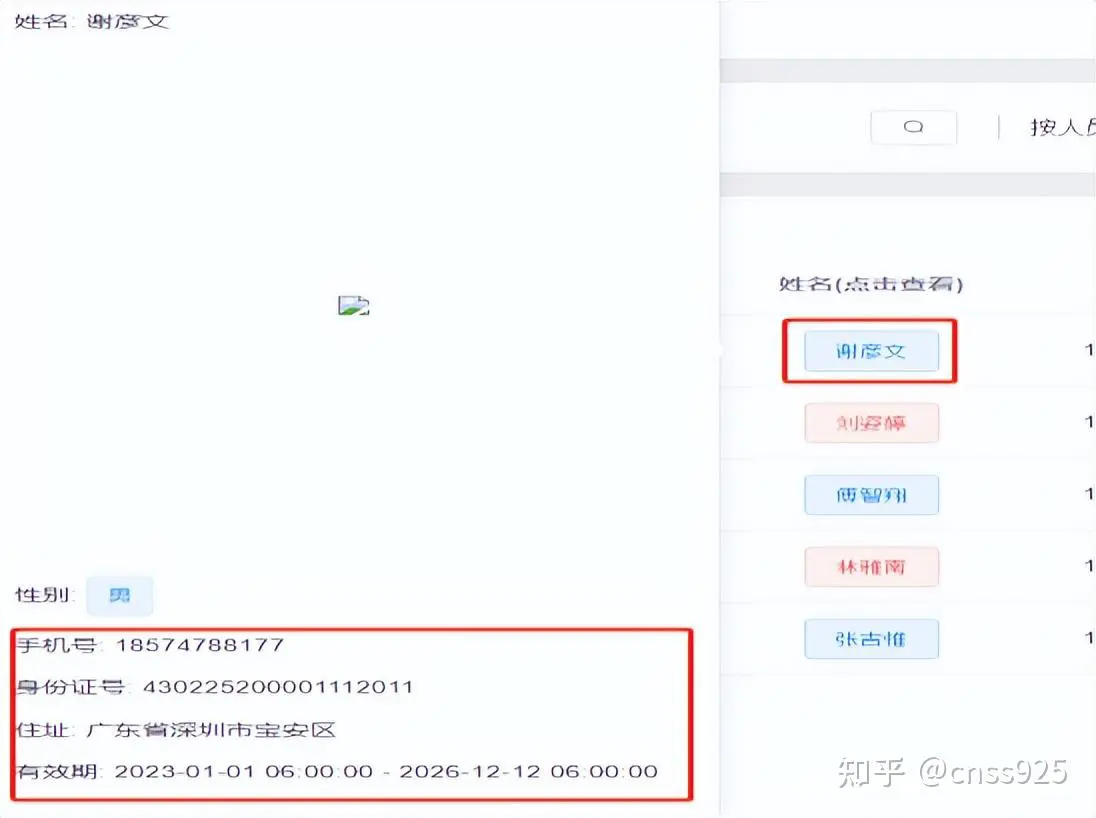Click the broken photo placeholder icon

point(354,306)
